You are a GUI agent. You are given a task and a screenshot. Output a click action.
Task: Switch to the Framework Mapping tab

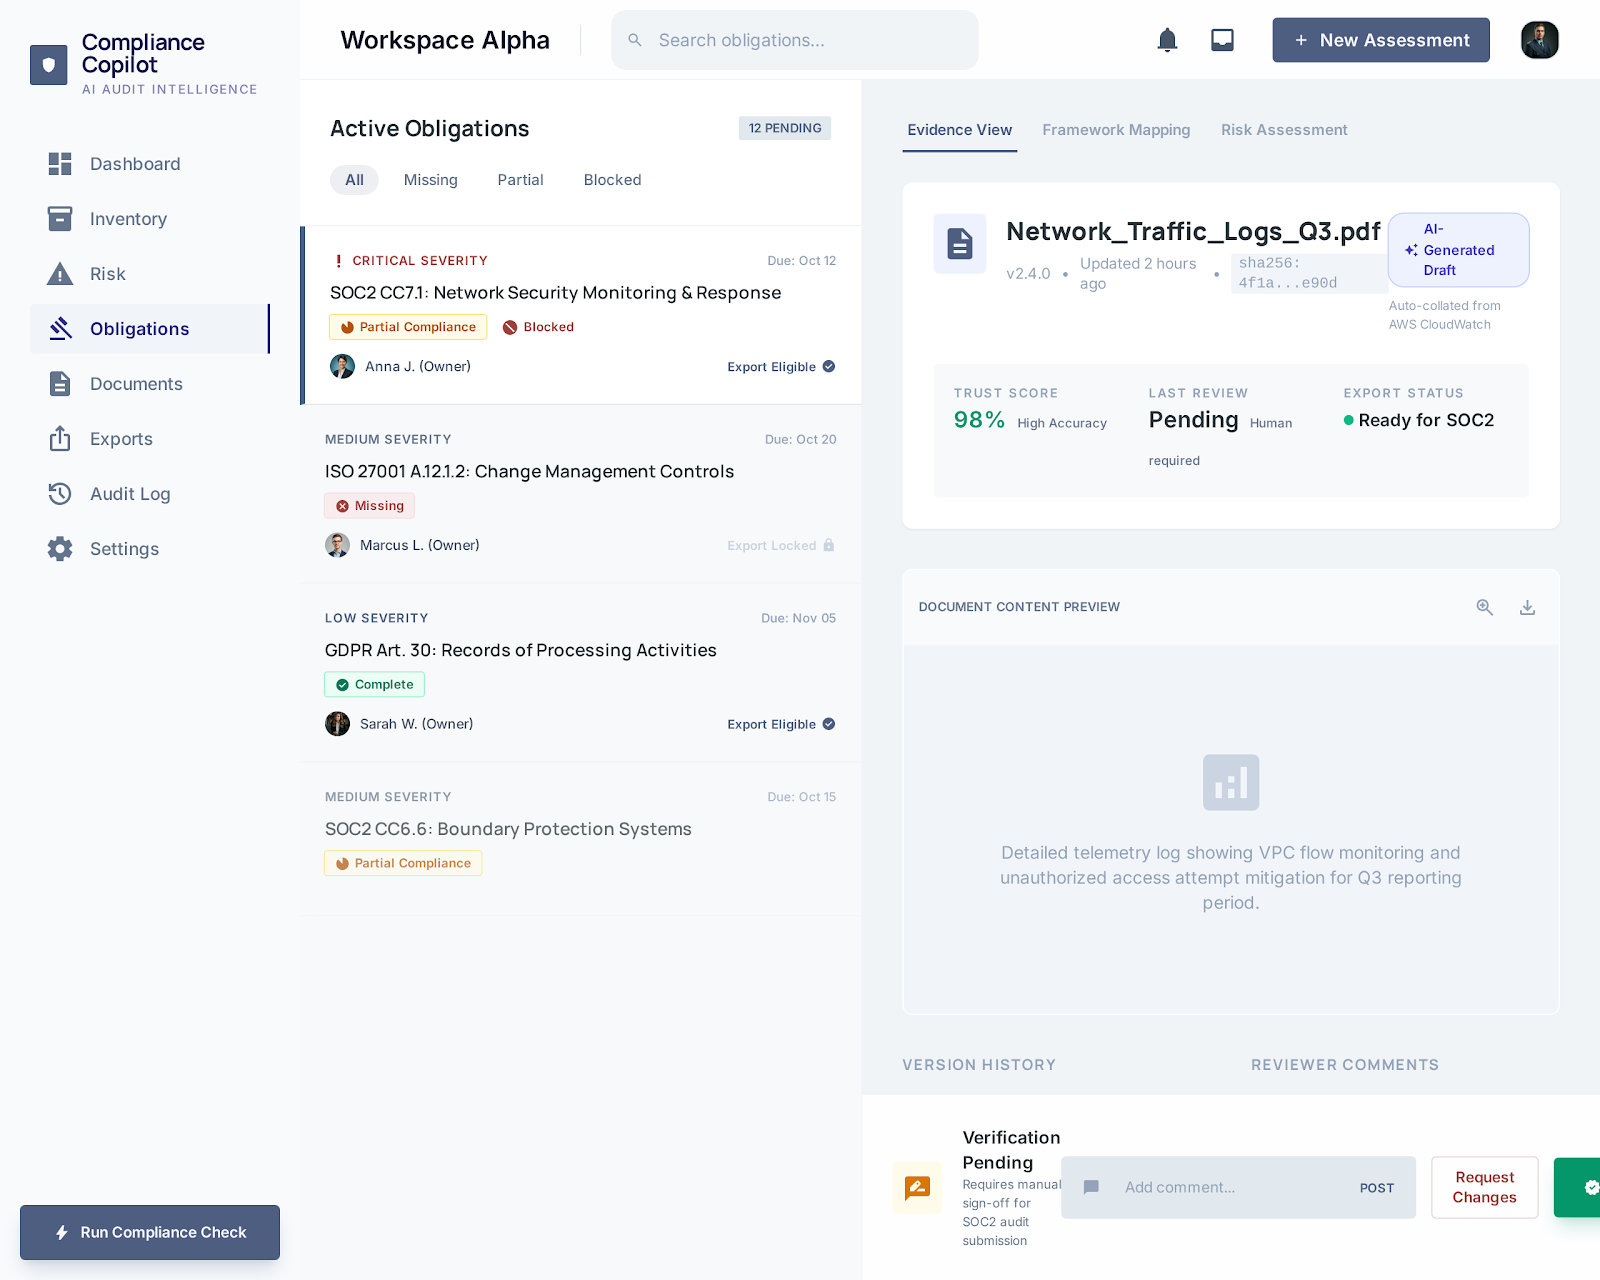tap(1116, 130)
